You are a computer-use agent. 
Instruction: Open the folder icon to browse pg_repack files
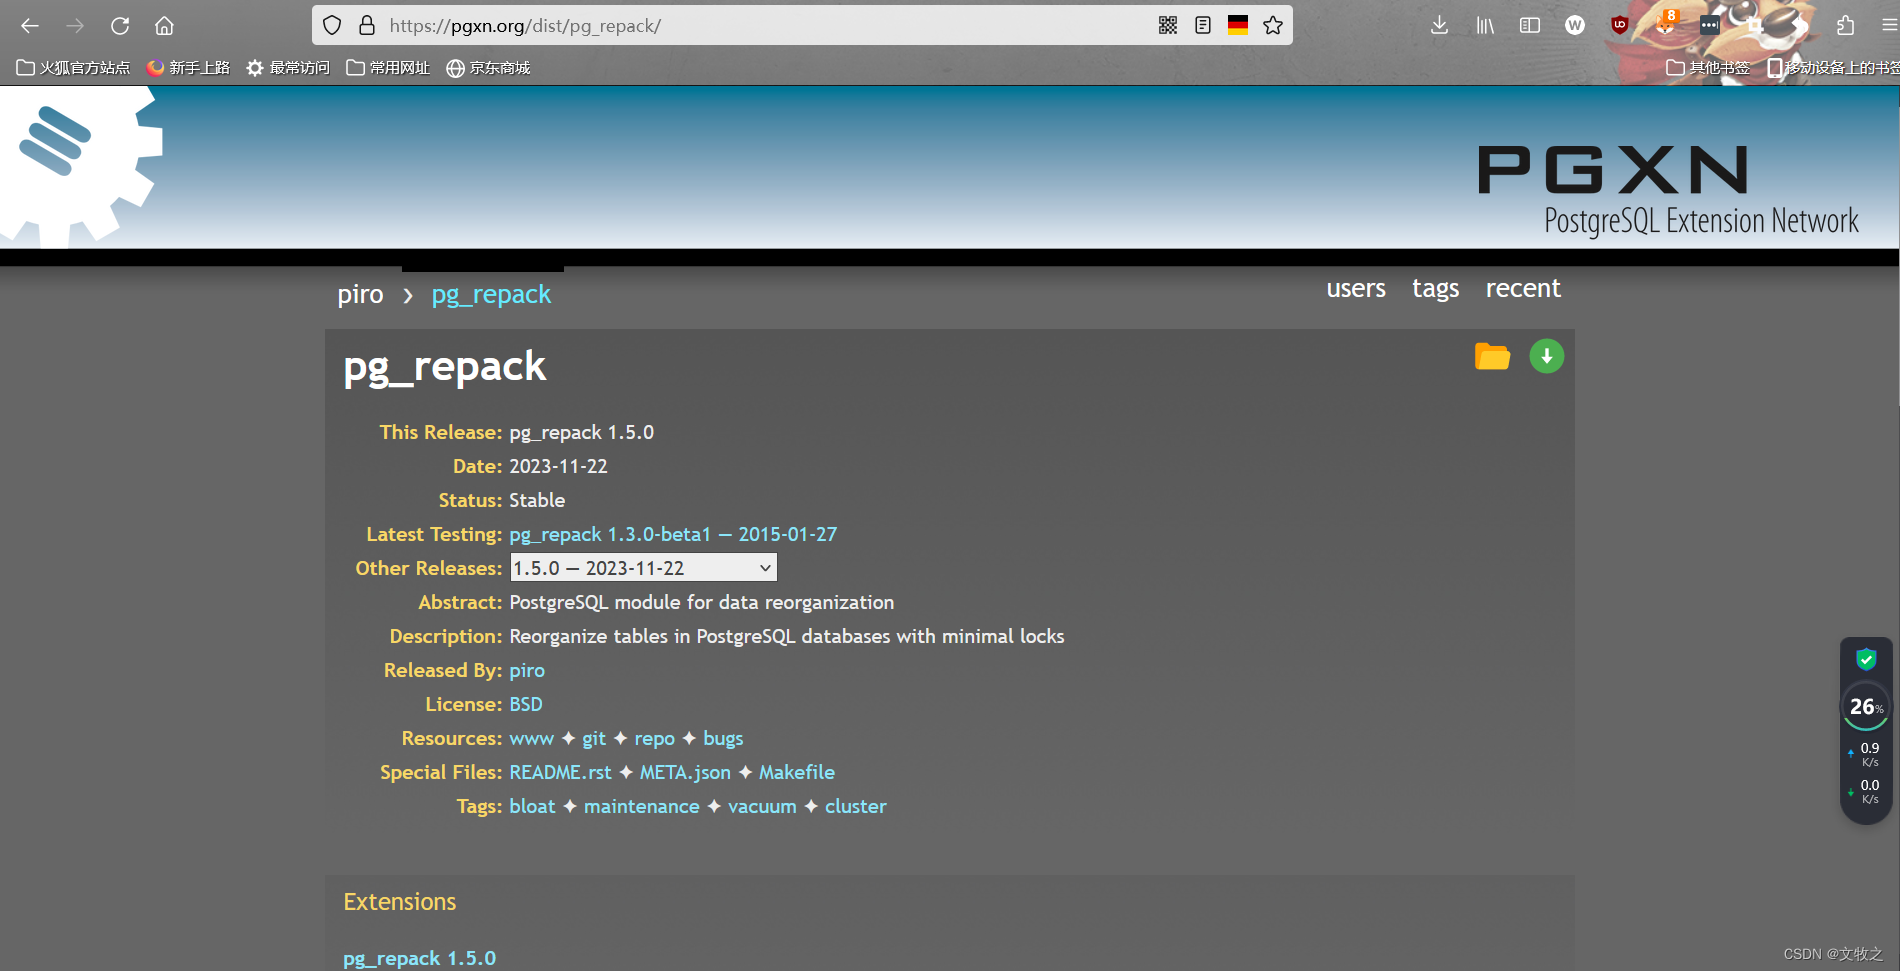coord(1491,356)
